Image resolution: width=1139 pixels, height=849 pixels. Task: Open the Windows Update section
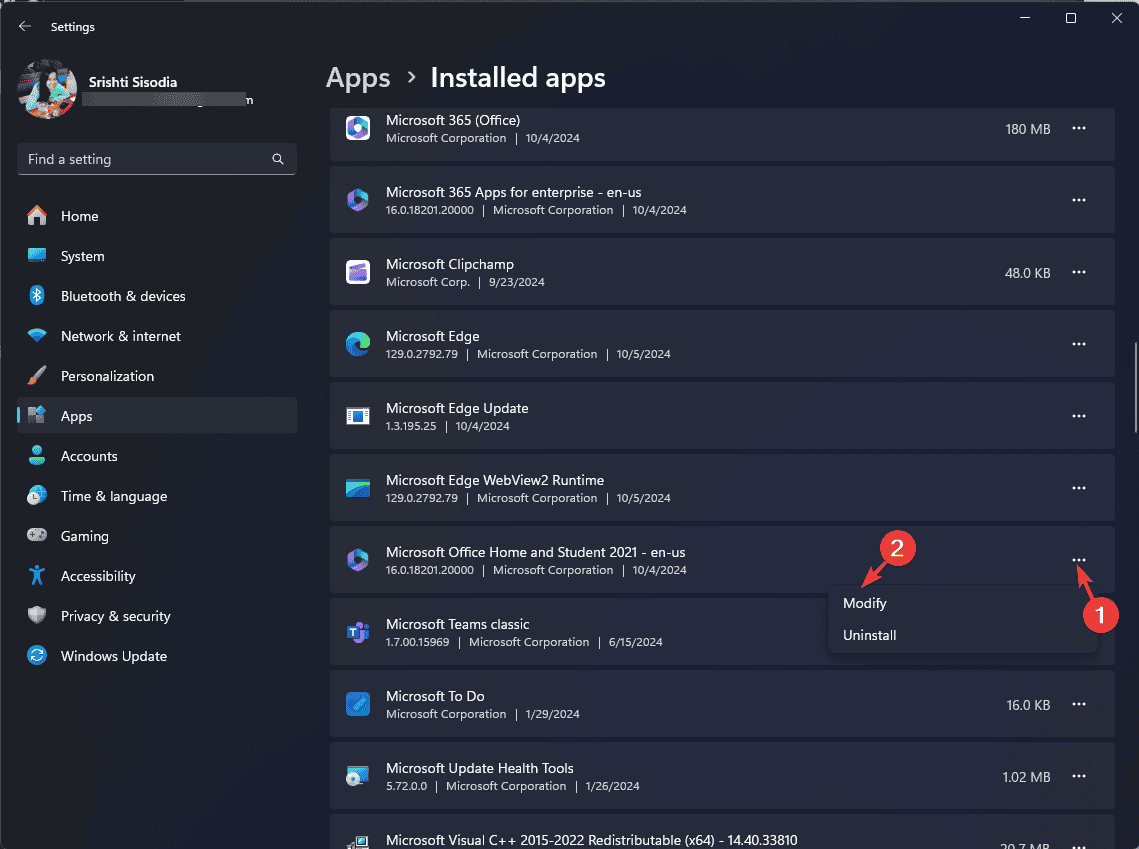(x=113, y=656)
